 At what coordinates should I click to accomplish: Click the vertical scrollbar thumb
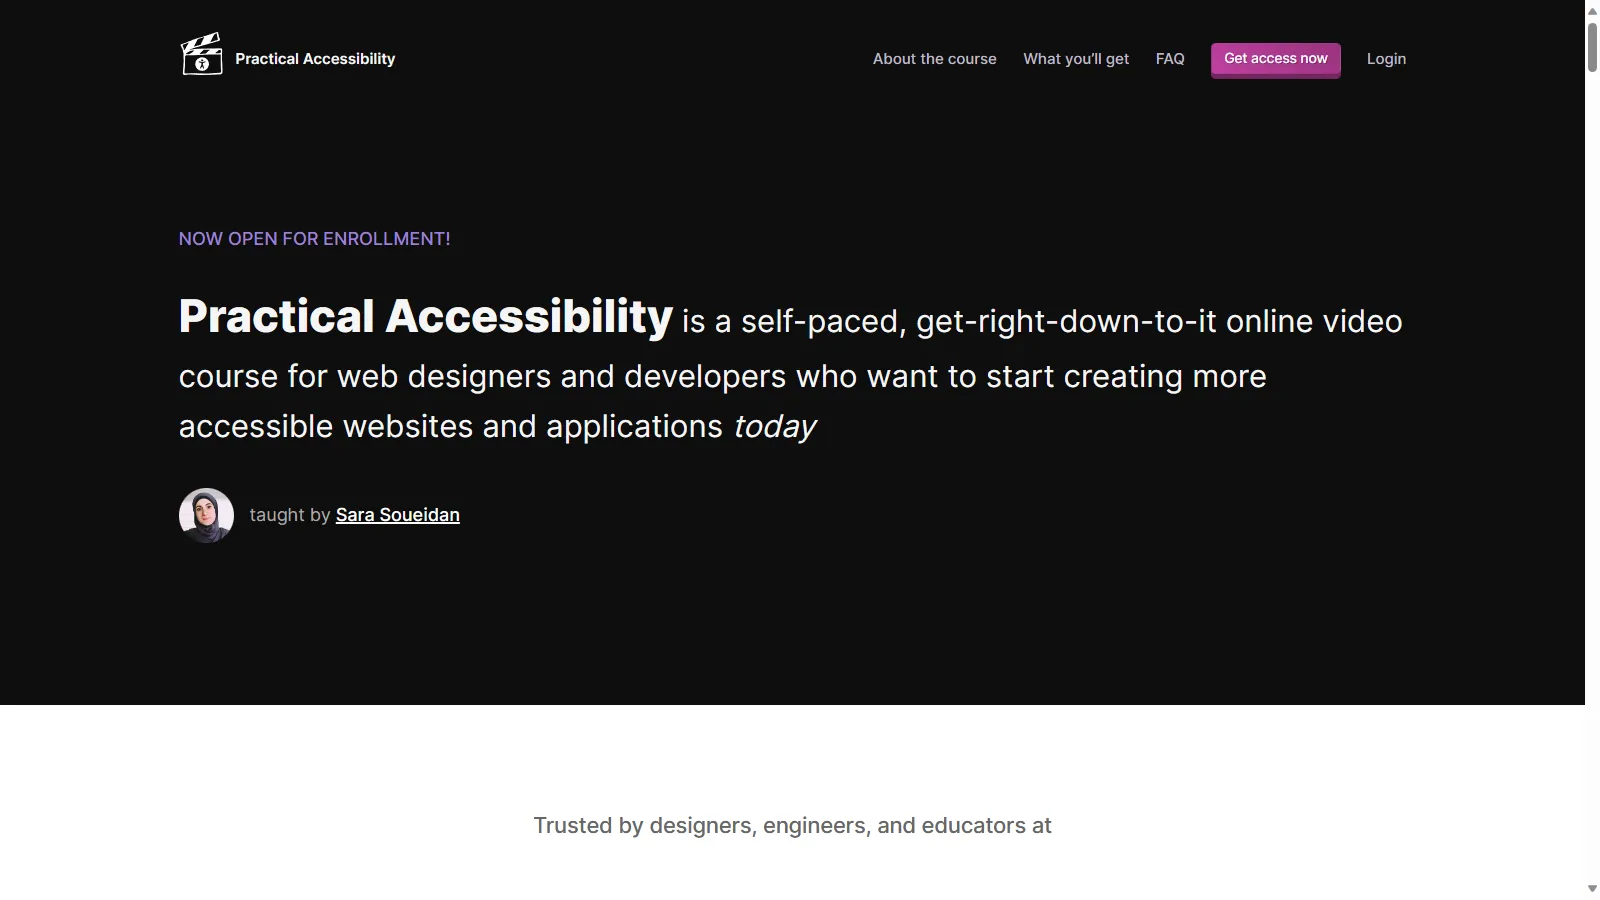1592,46
